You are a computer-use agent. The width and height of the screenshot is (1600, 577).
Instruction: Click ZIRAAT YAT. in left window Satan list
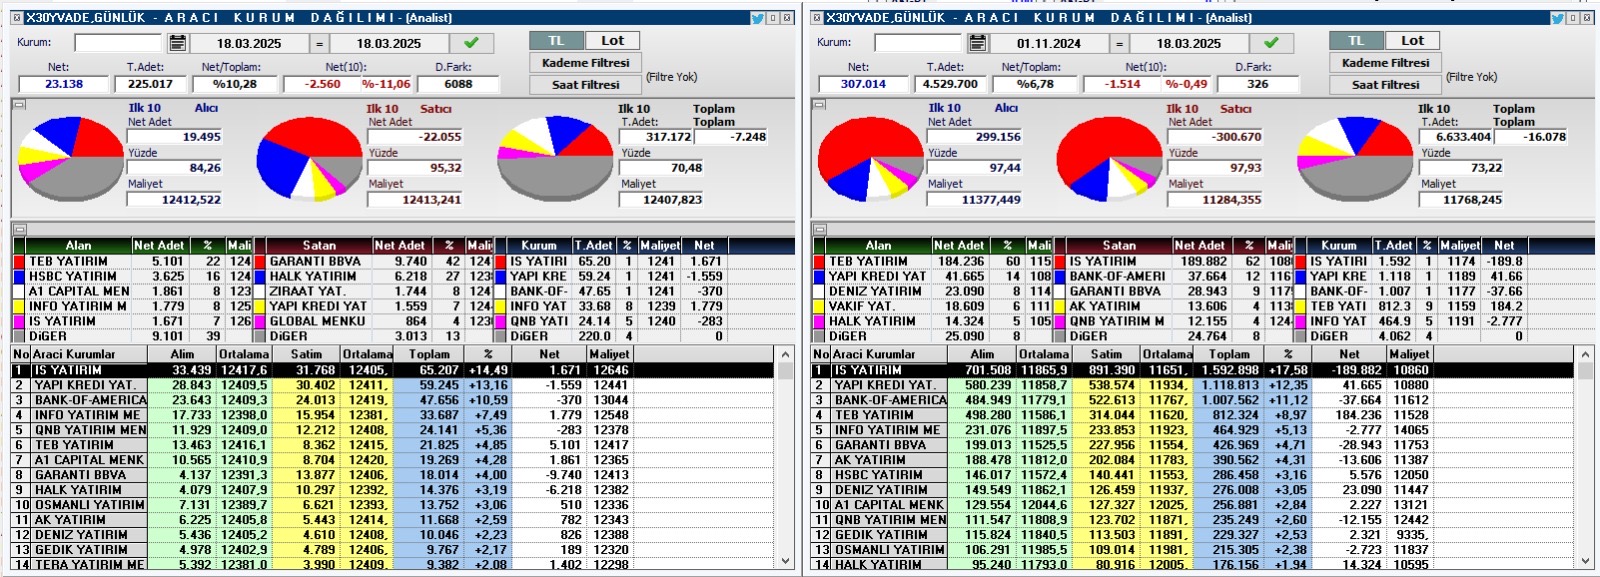(x=307, y=292)
